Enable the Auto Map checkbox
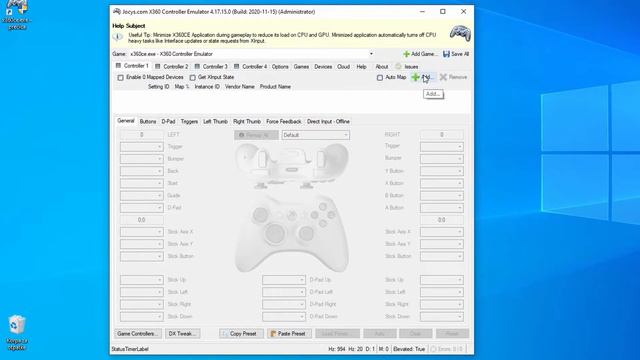The image size is (640, 360). click(380, 78)
